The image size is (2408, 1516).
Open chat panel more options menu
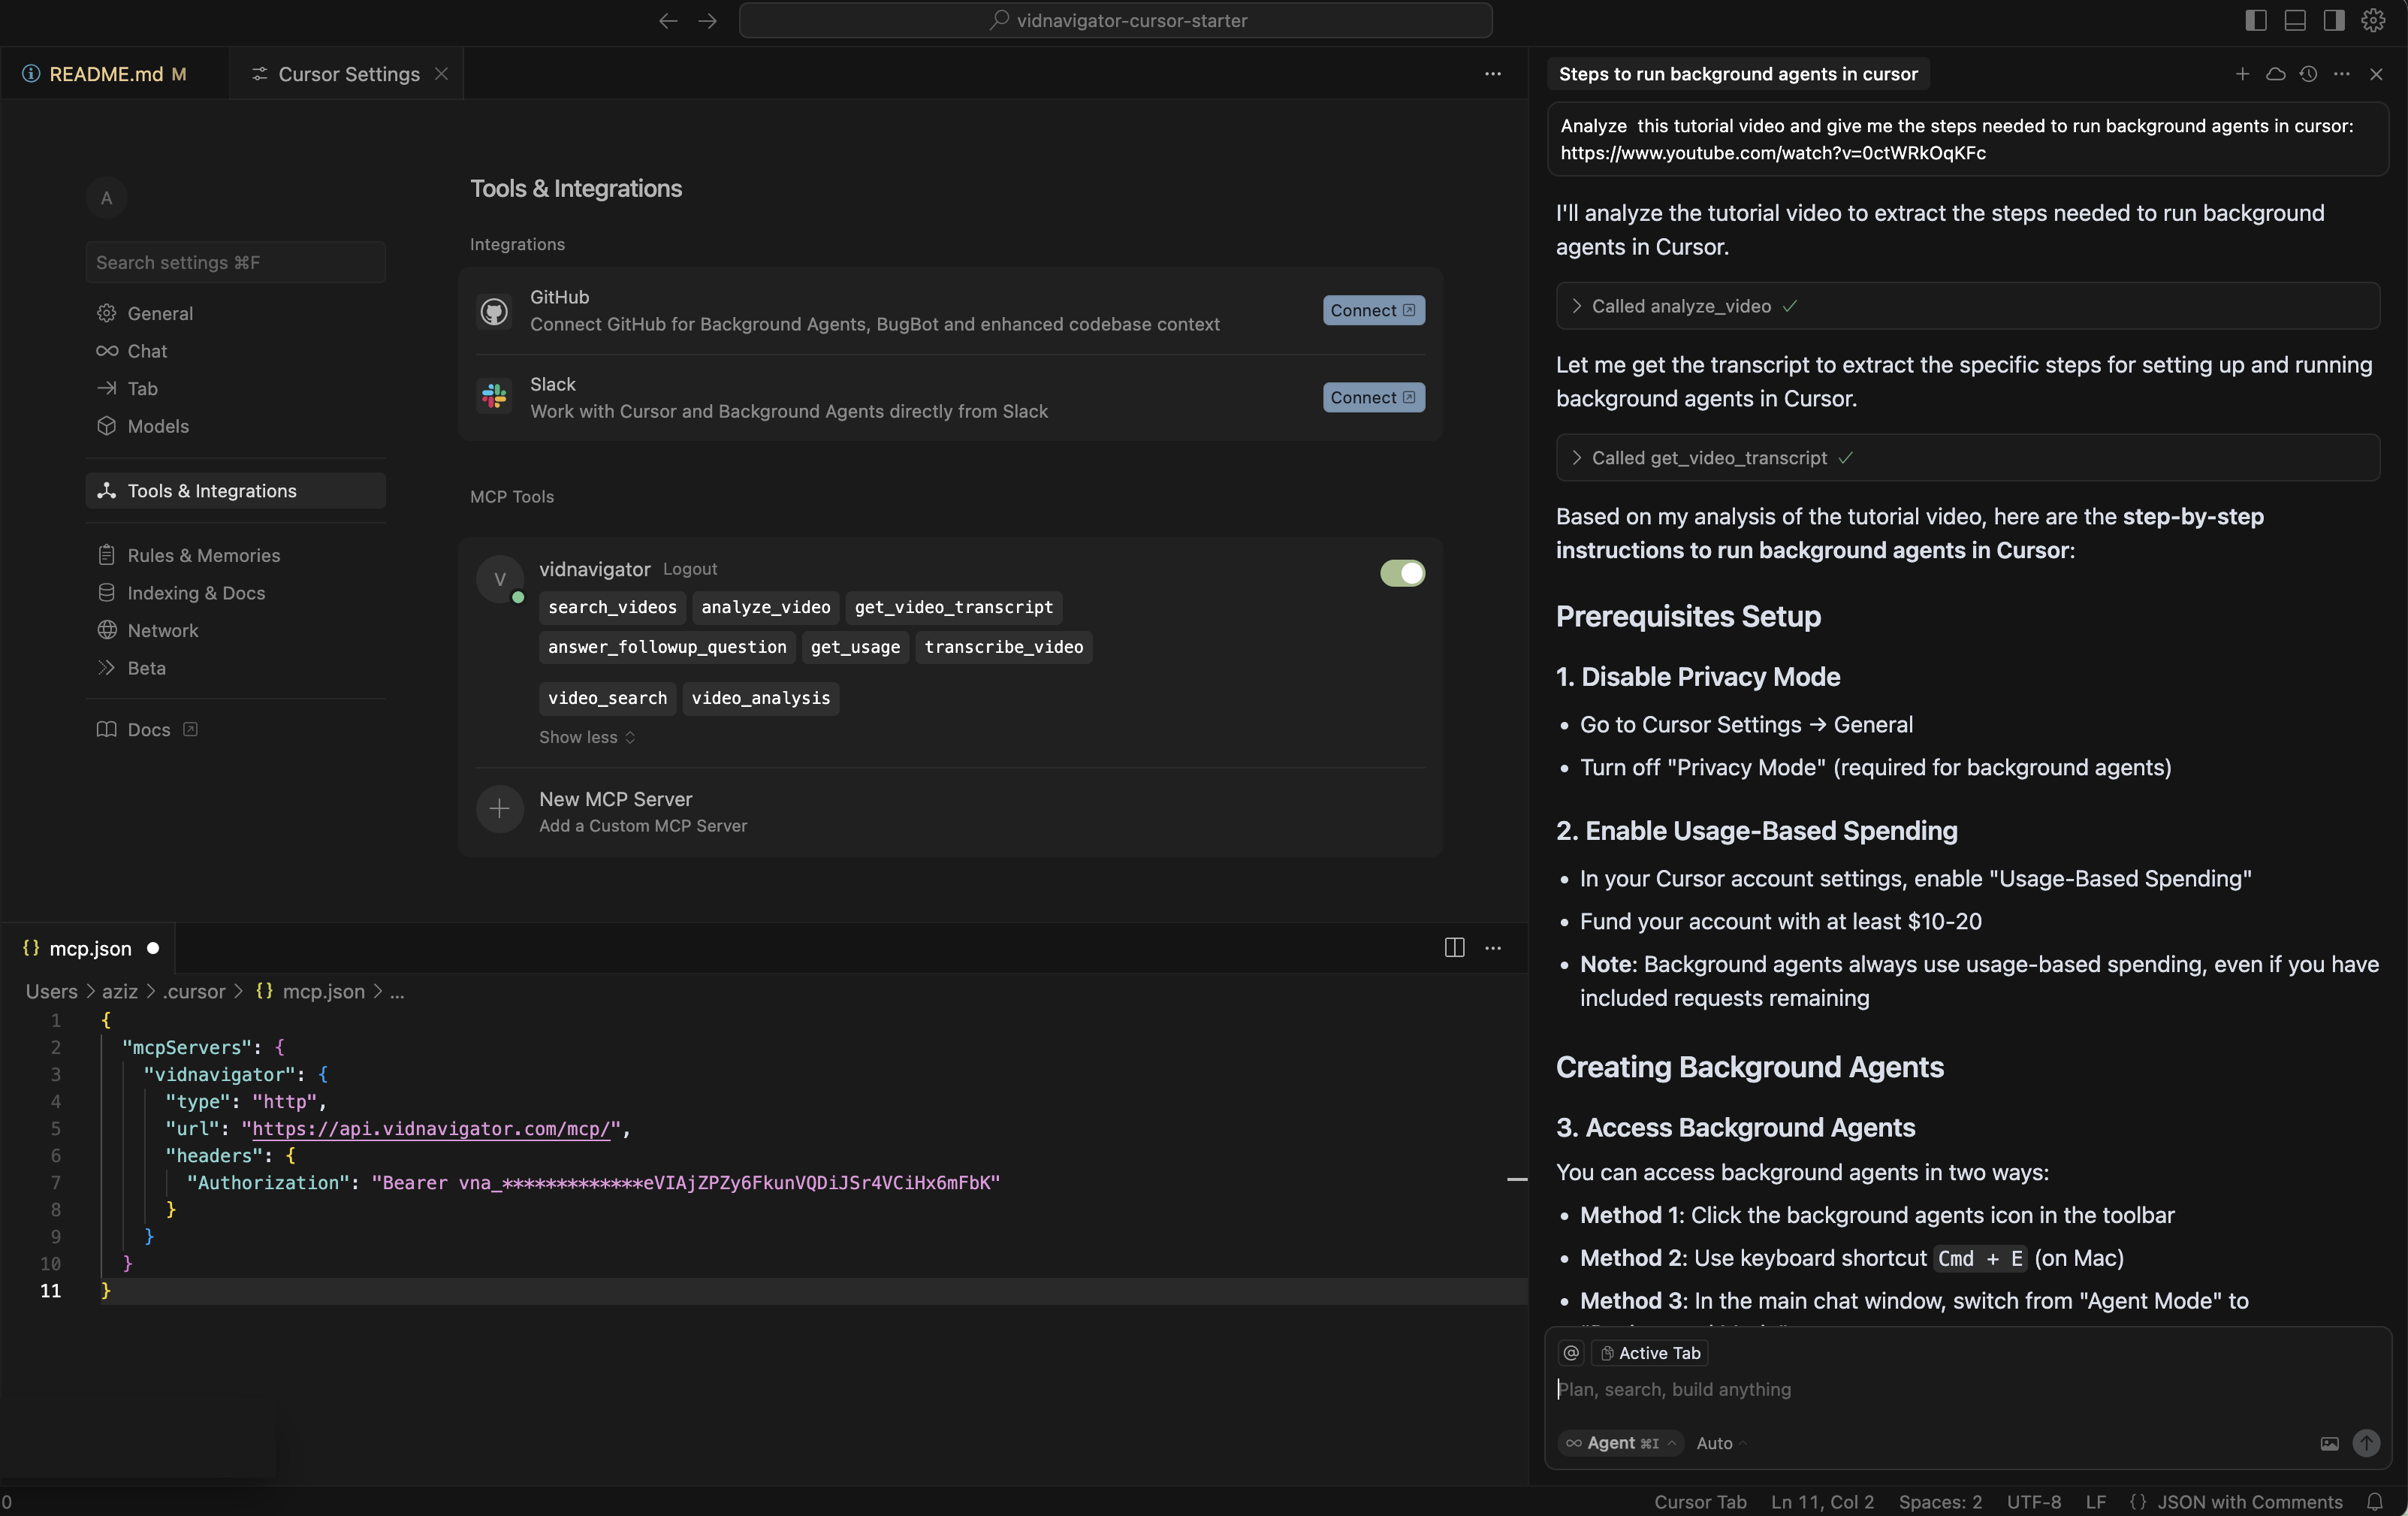(x=2342, y=74)
